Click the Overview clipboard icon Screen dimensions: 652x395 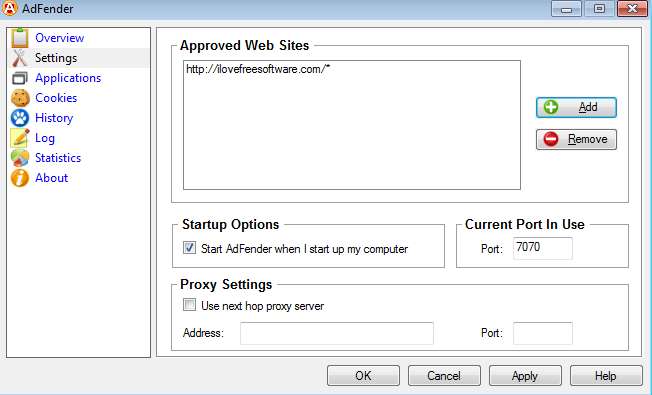[x=20, y=38]
